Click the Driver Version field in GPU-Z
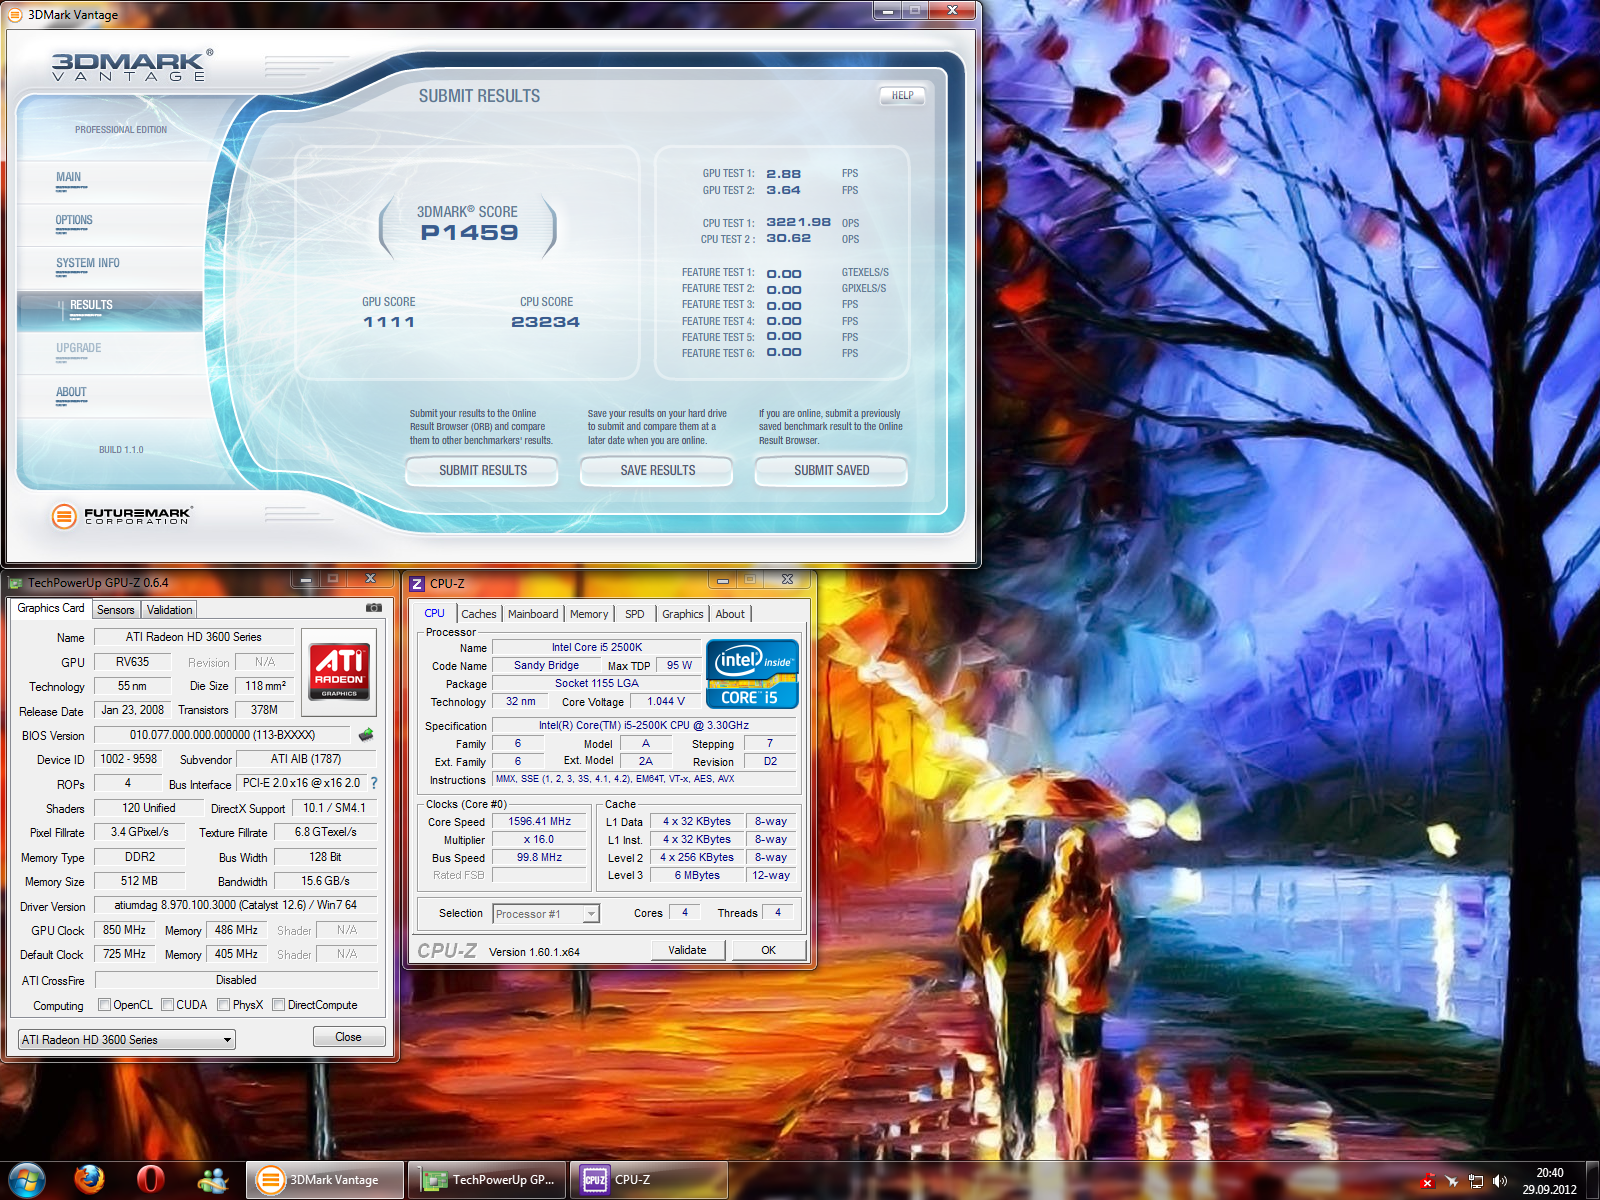The width and height of the screenshot is (1600, 1200). pyautogui.click(x=236, y=905)
